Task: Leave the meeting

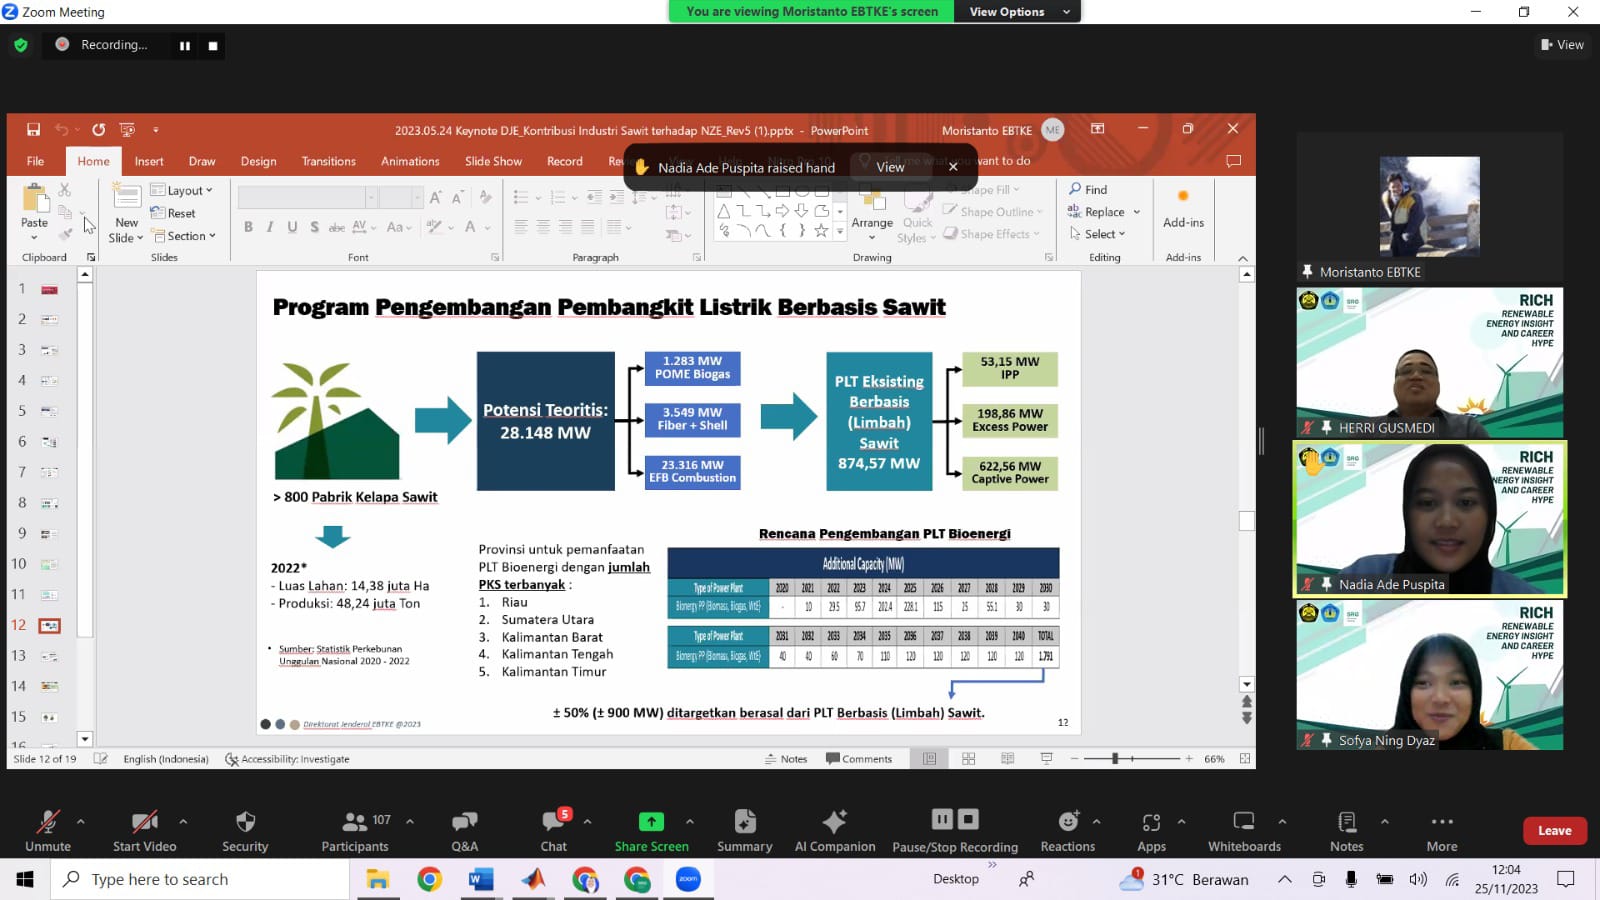Action: pos(1554,831)
